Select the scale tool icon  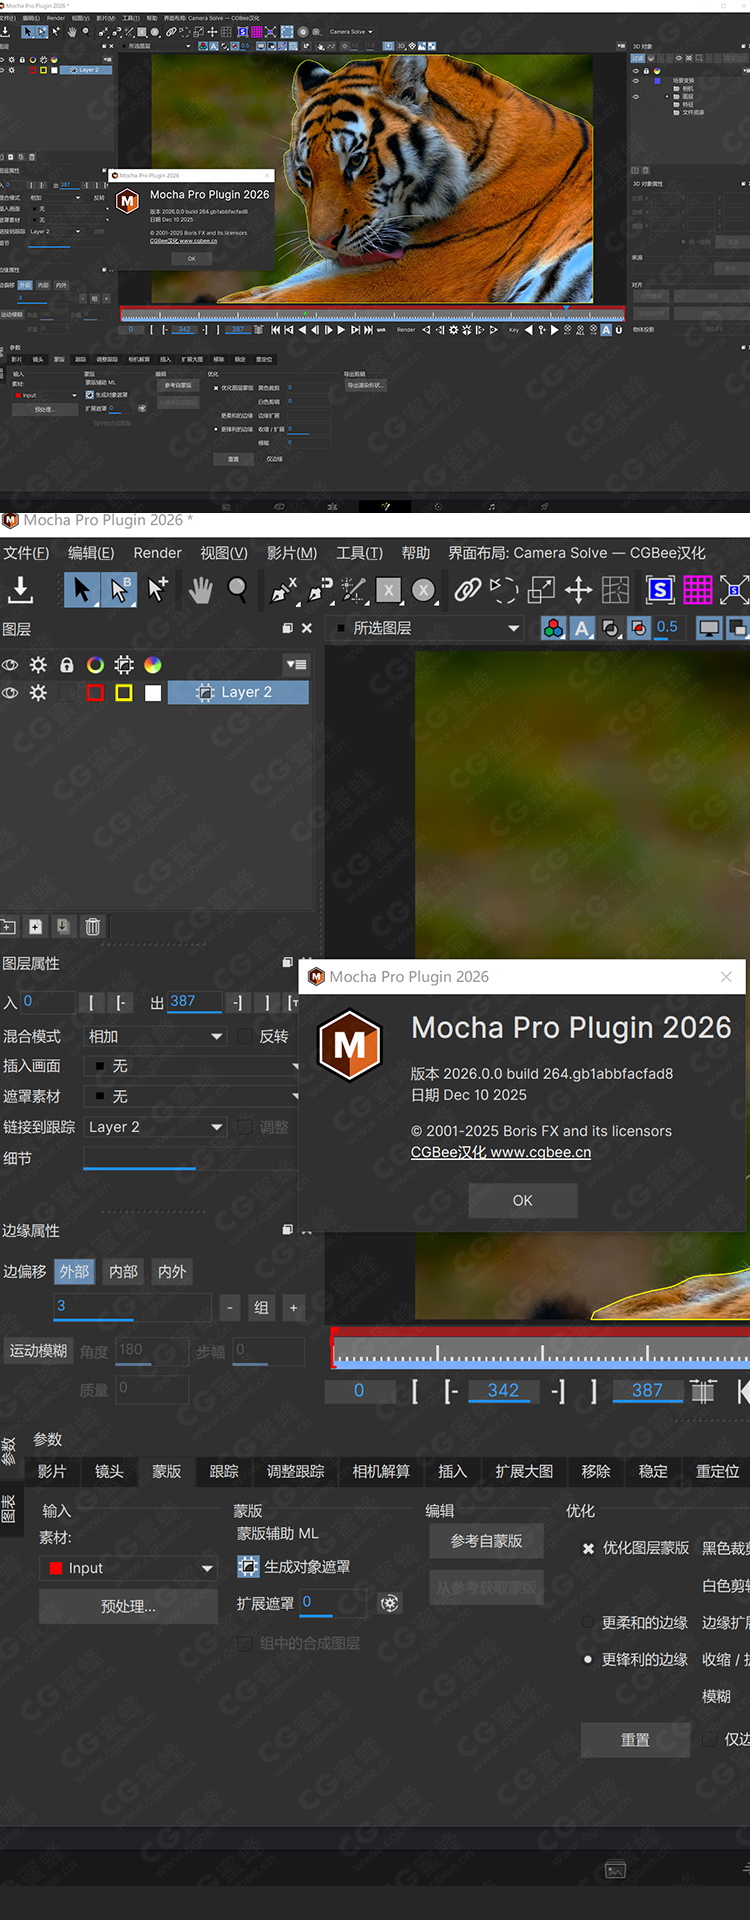[x=541, y=590]
